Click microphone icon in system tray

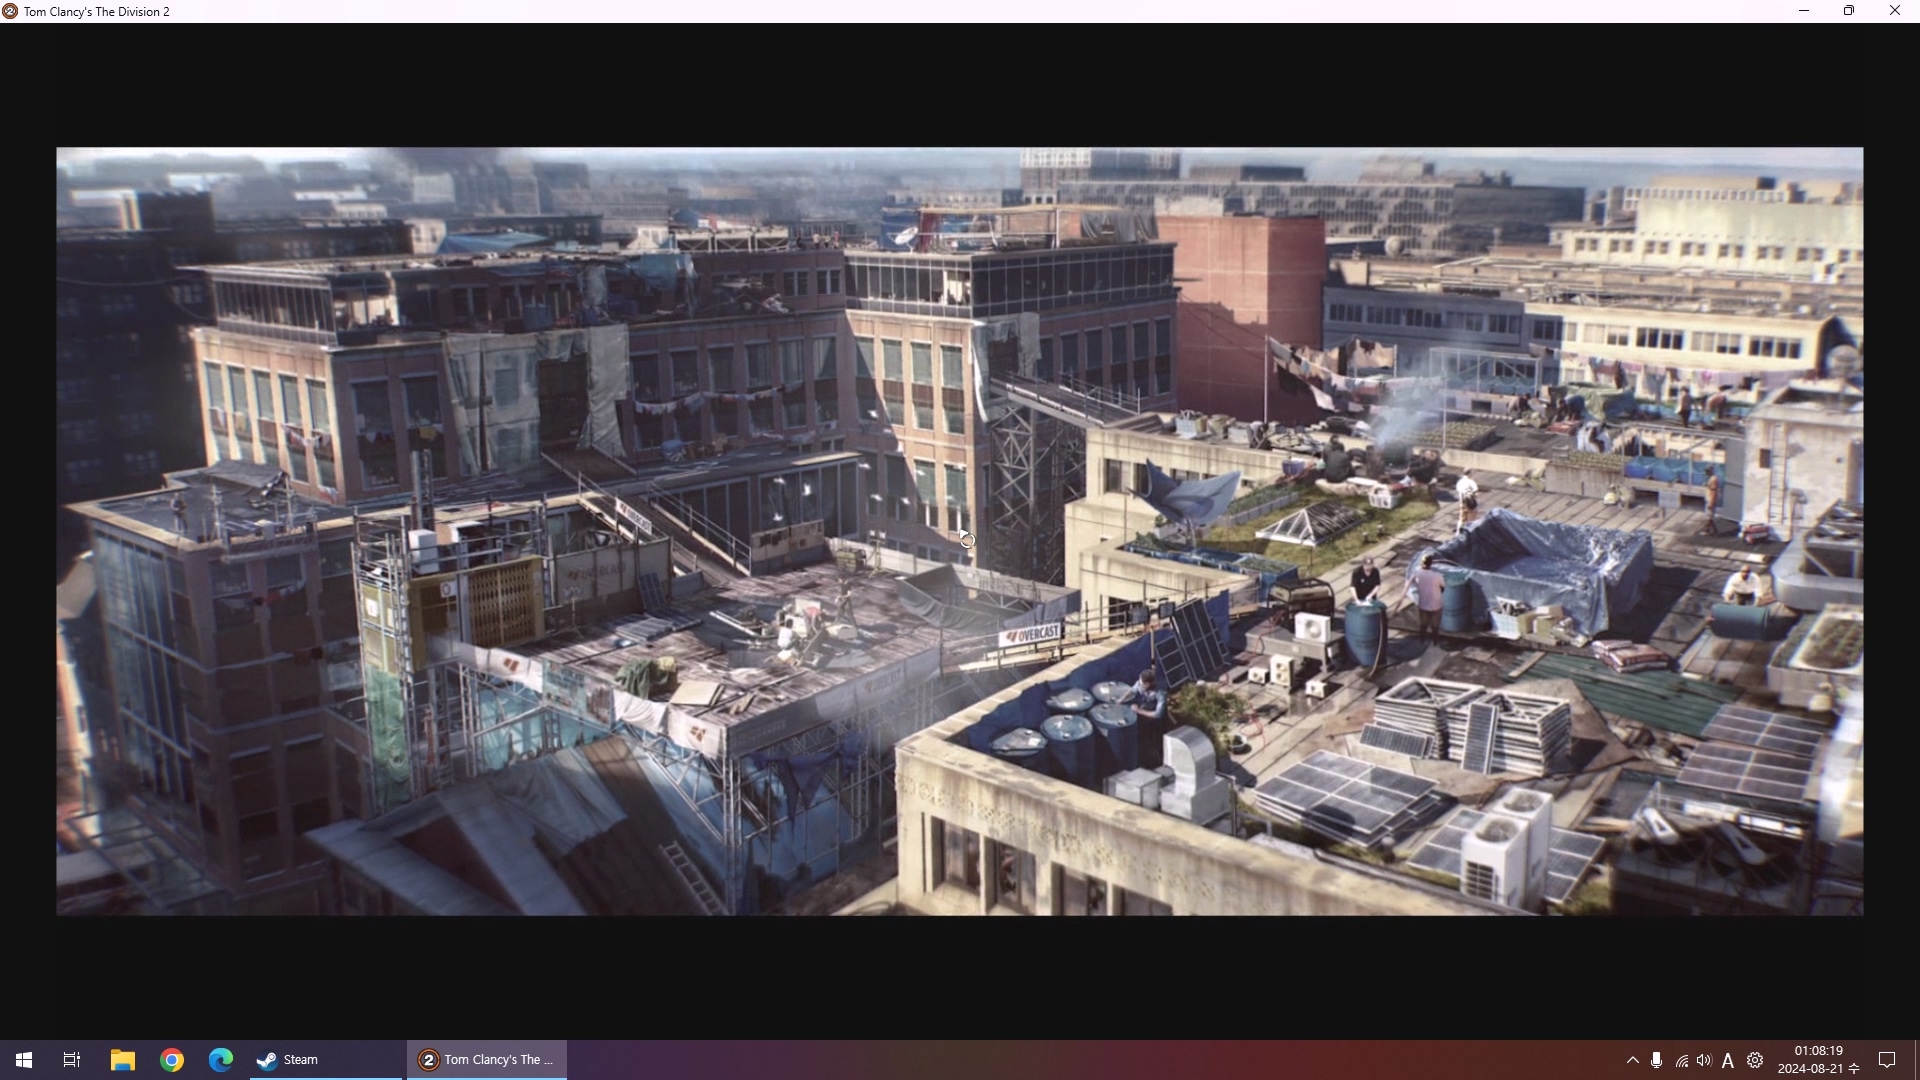(1657, 1060)
